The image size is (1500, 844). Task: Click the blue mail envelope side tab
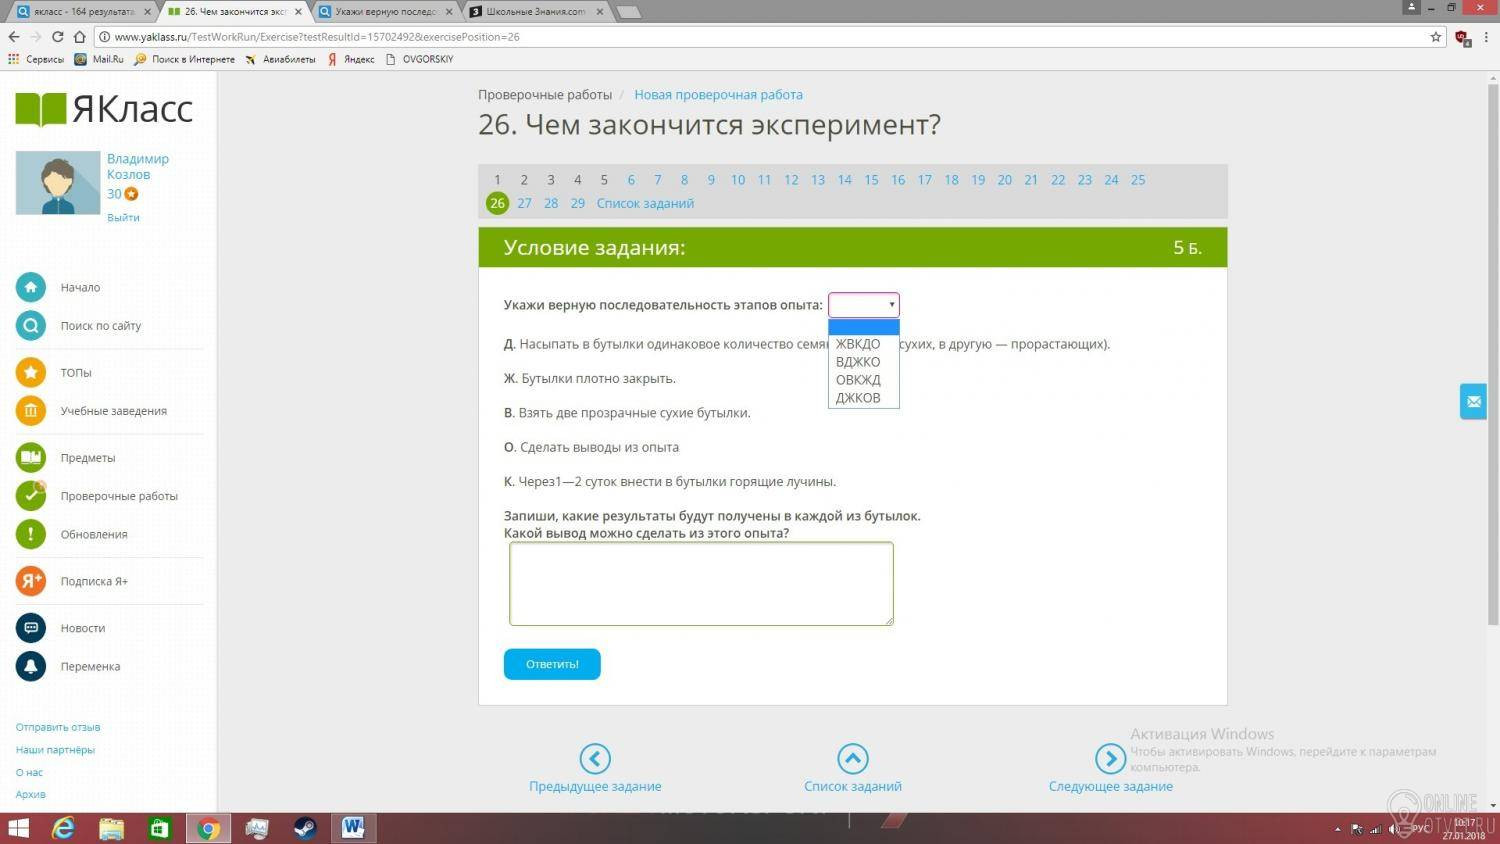(x=1473, y=401)
